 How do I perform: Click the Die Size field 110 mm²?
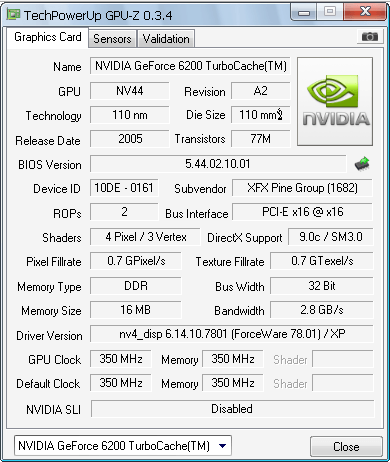(x=261, y=115)
